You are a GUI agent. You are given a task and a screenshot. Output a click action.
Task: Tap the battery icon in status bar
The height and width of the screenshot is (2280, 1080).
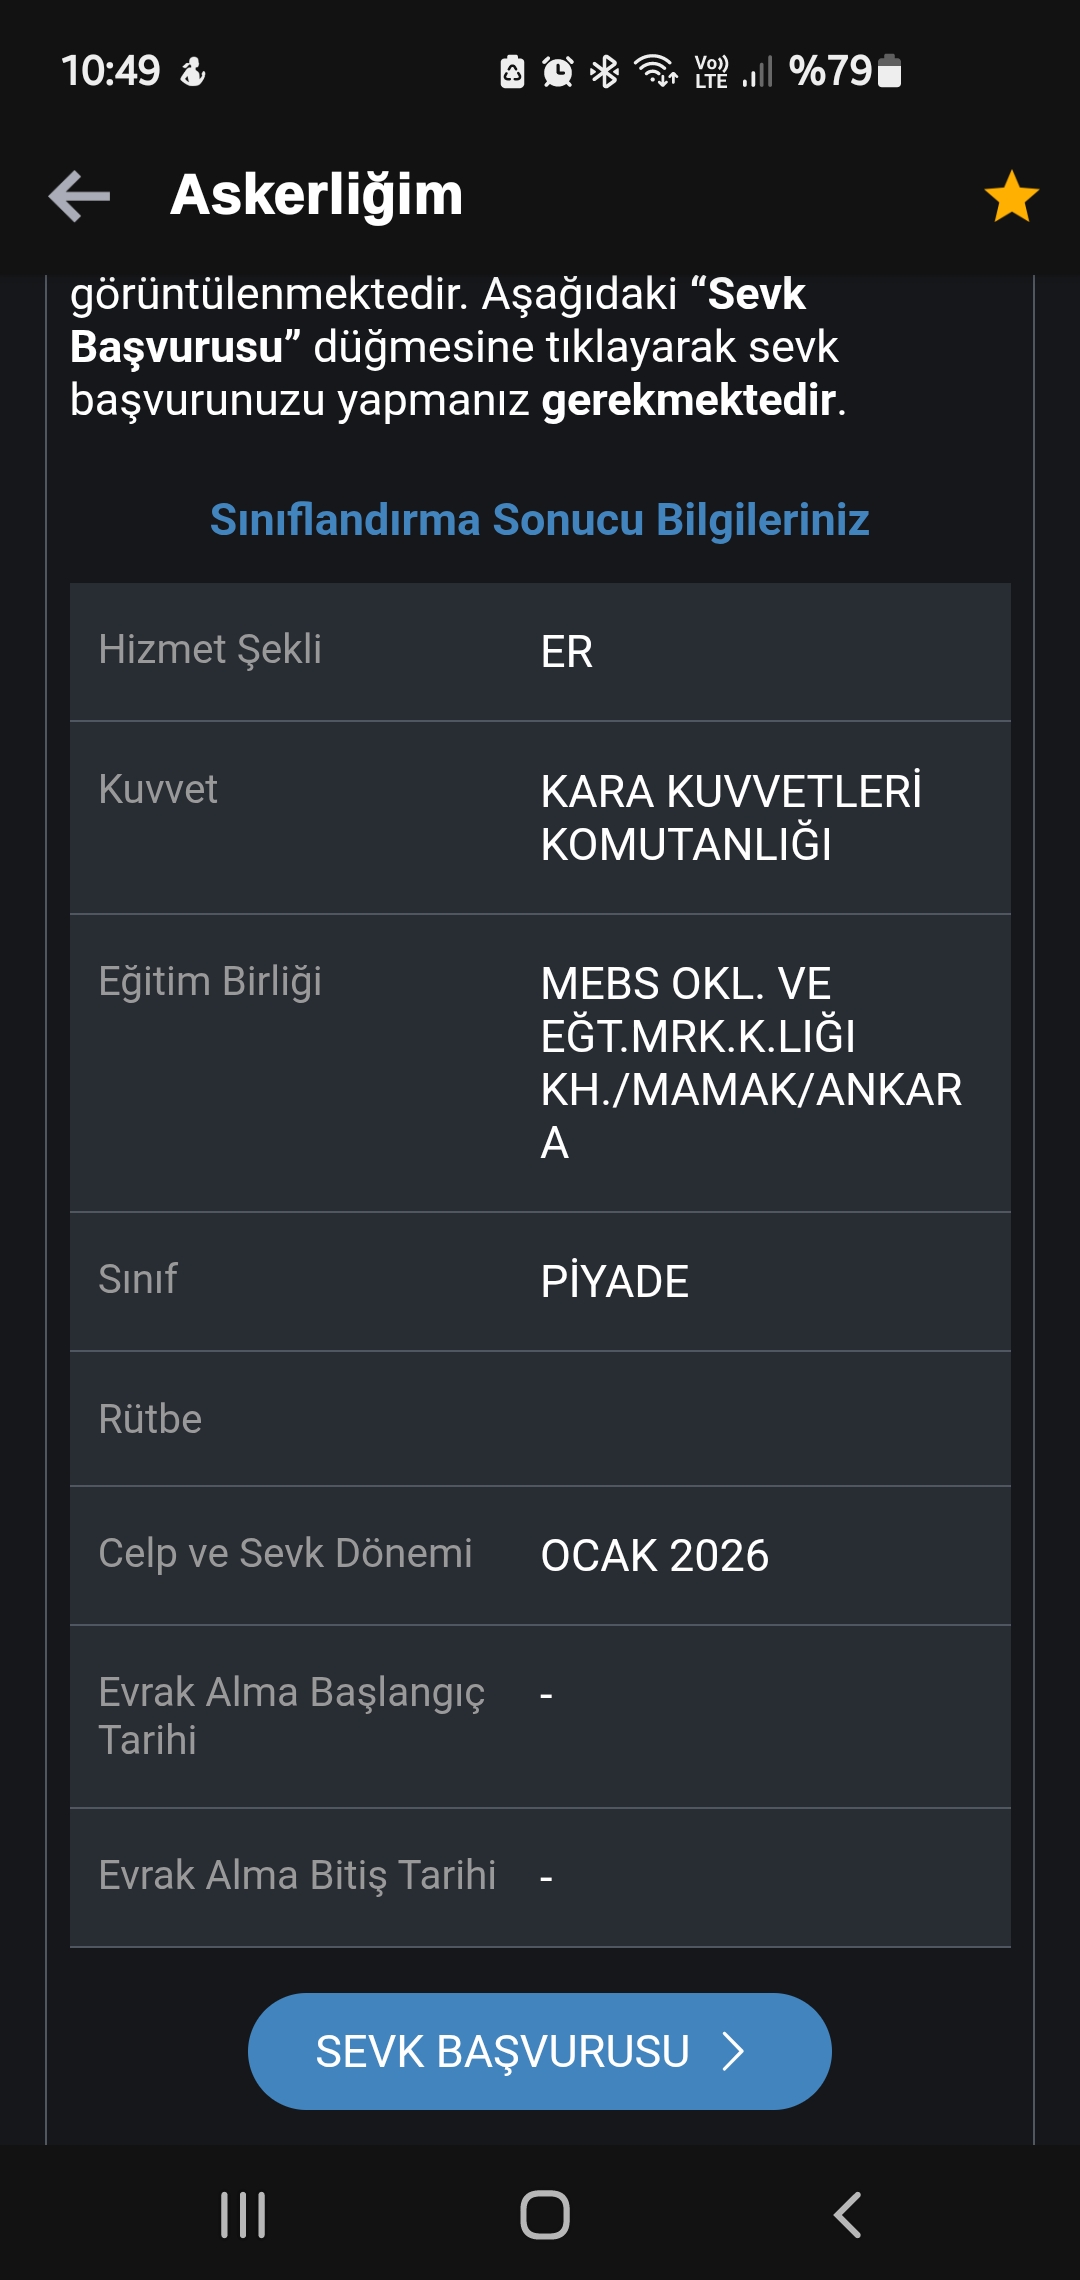pyautogui.click(x=889, y=71)
